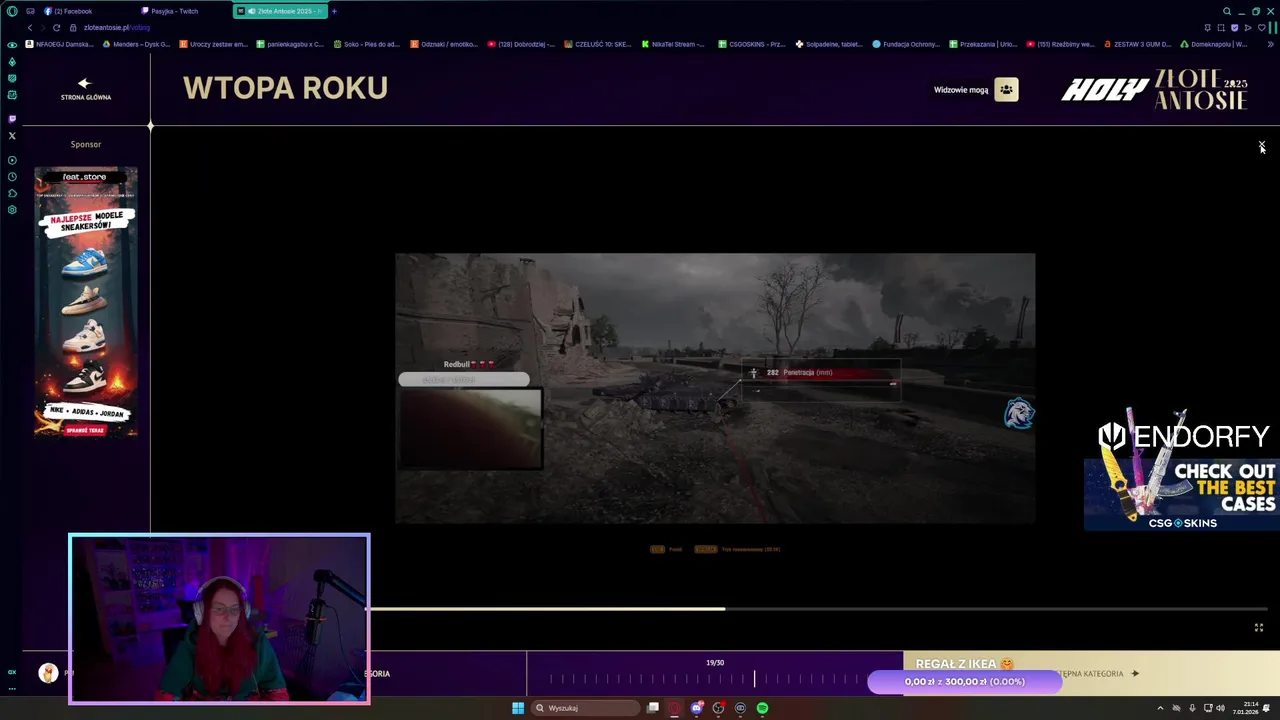Seek on the video progress bar
Viewport: 1280px width, 720px height.
coord(820,608)
